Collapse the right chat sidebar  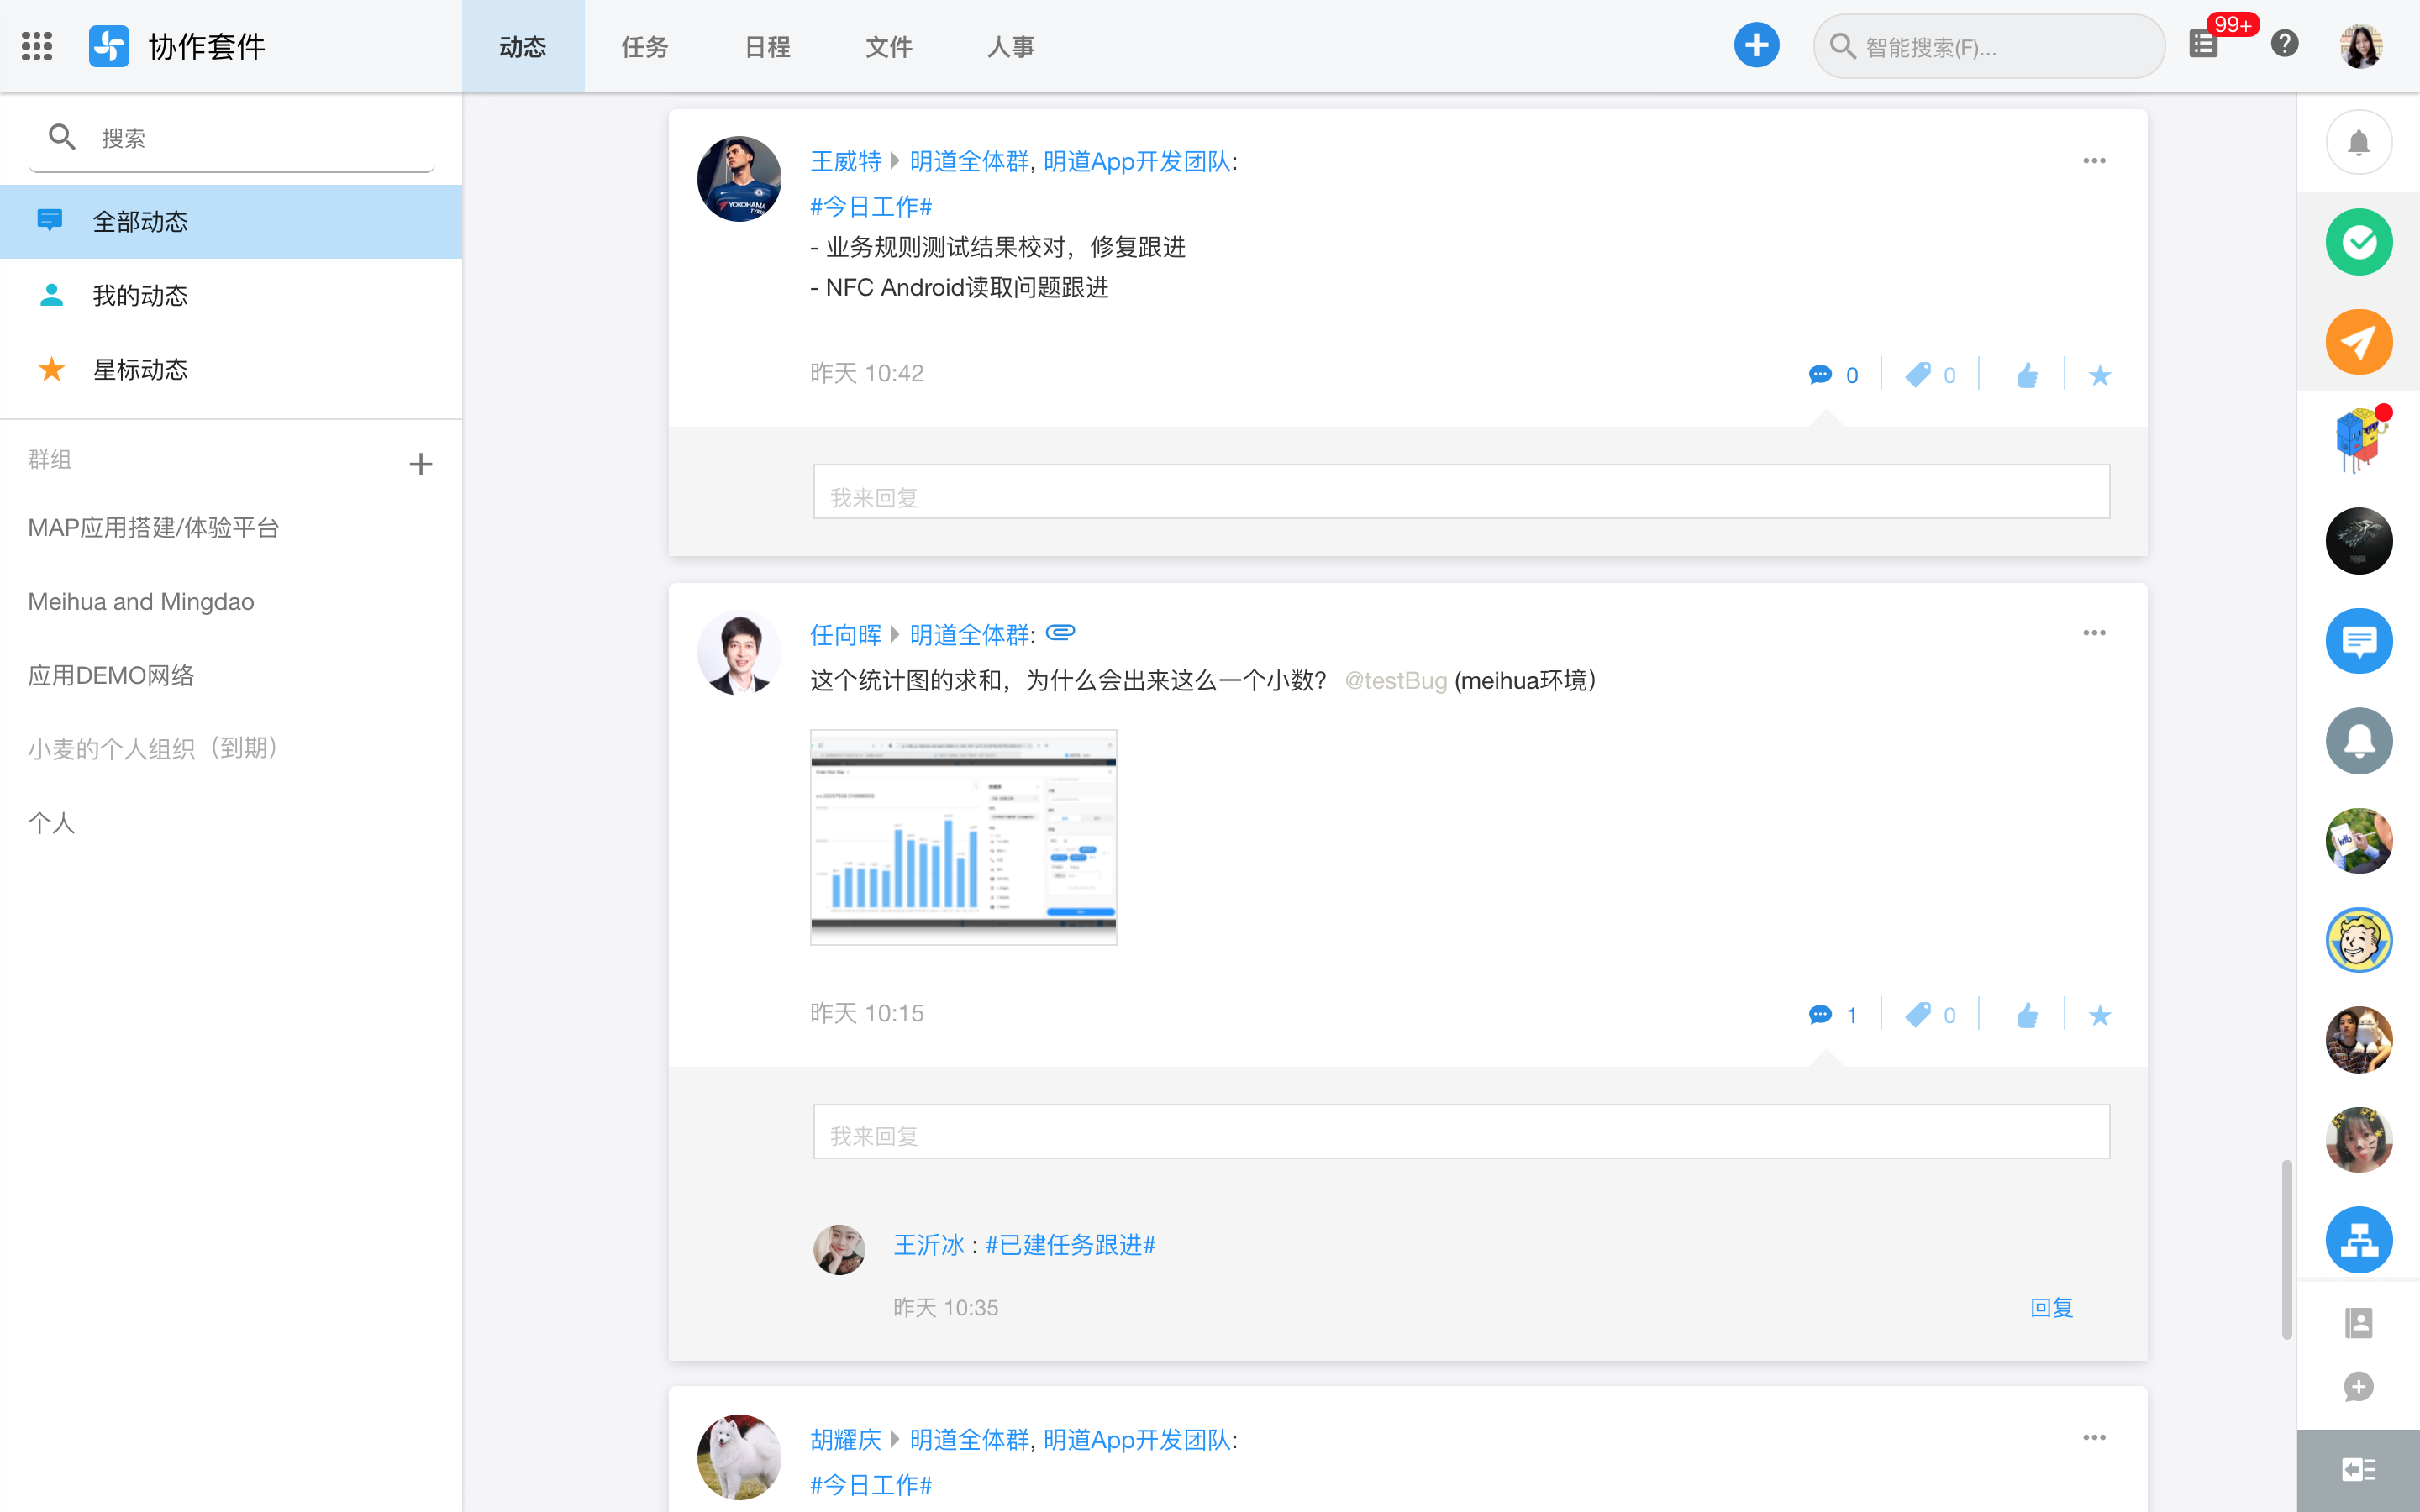point(2359,1470)
